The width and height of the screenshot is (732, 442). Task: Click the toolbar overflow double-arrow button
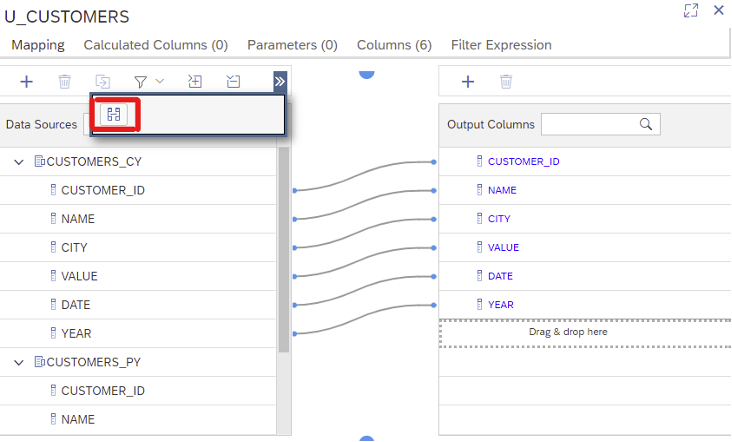pyautogui.click(x=280, y=82)
